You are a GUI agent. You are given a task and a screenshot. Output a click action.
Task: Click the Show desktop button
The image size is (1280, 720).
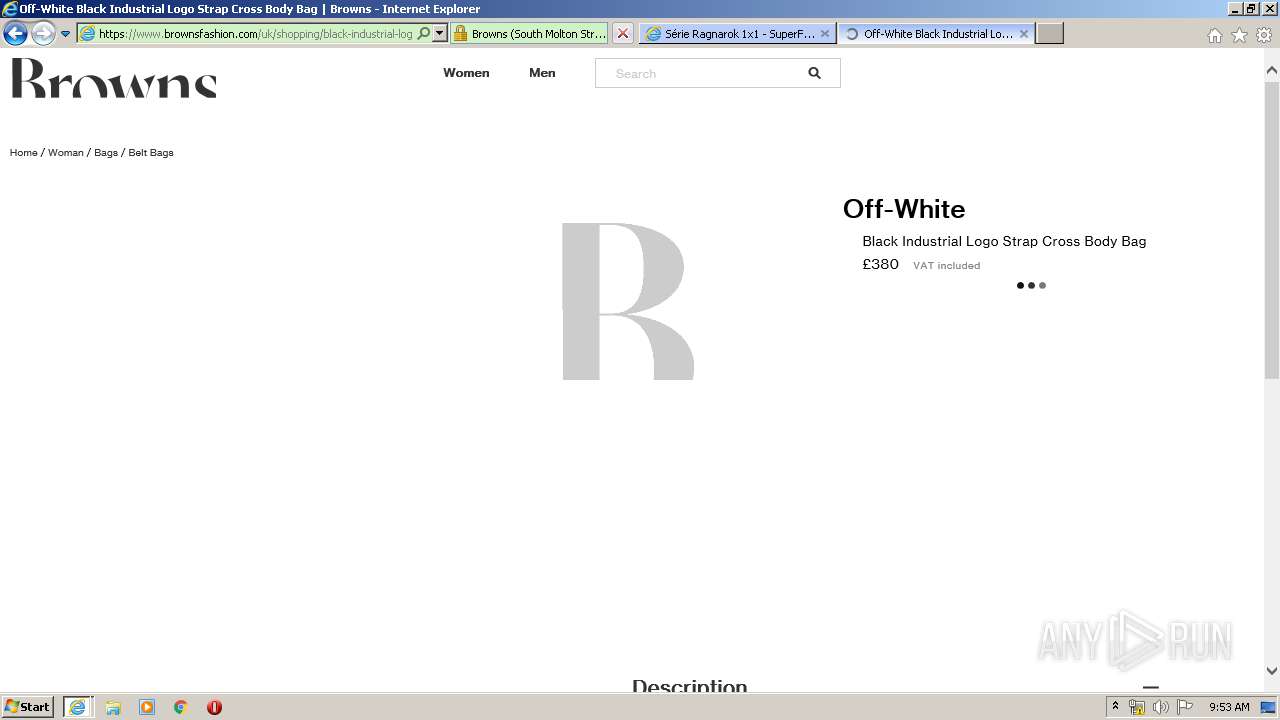1269,707
